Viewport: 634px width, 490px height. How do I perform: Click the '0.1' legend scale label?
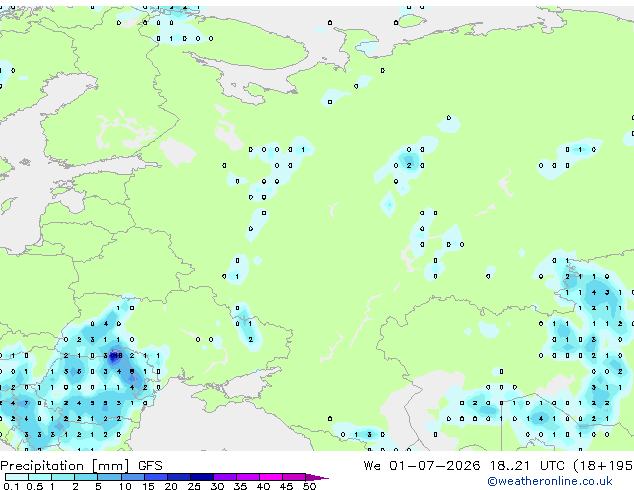pos(11,486)
